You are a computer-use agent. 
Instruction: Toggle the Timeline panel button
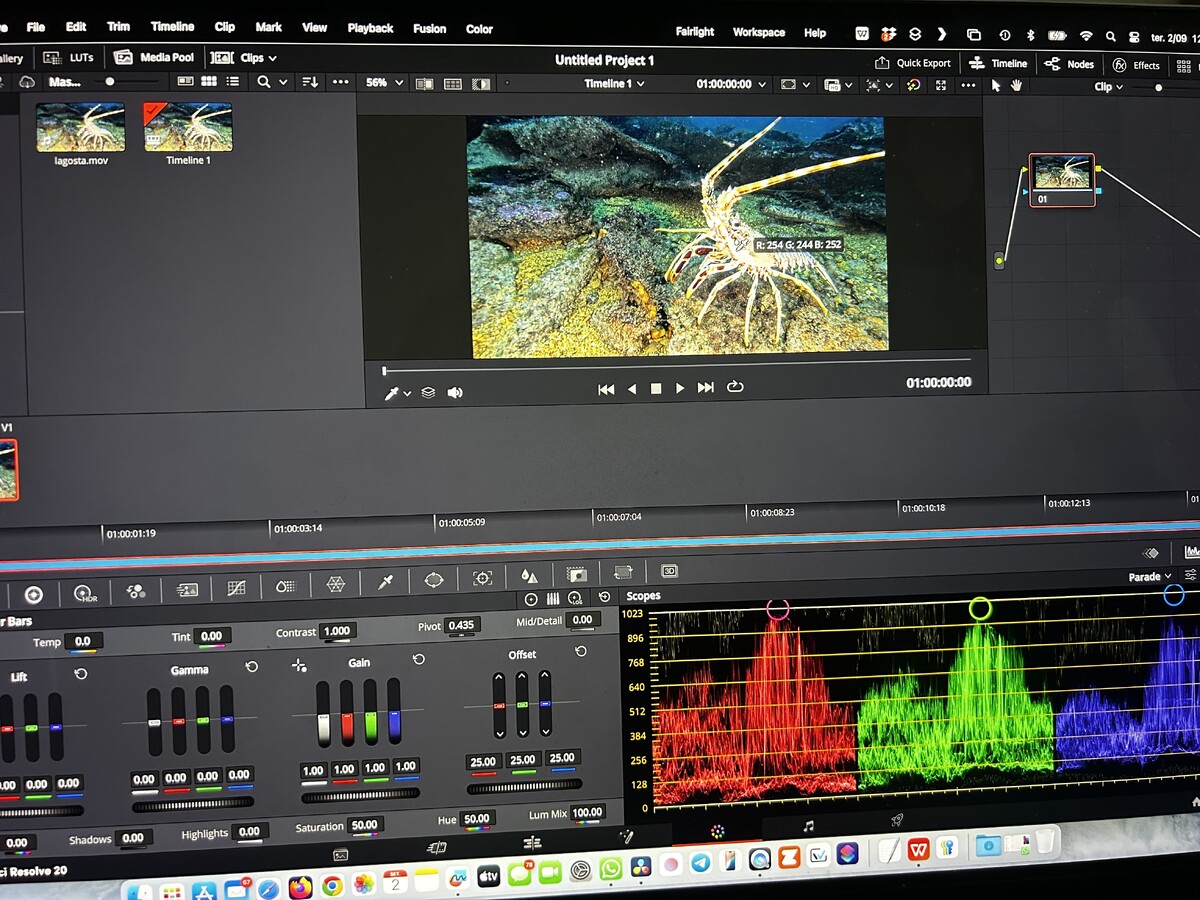click(x=998, y=63)
